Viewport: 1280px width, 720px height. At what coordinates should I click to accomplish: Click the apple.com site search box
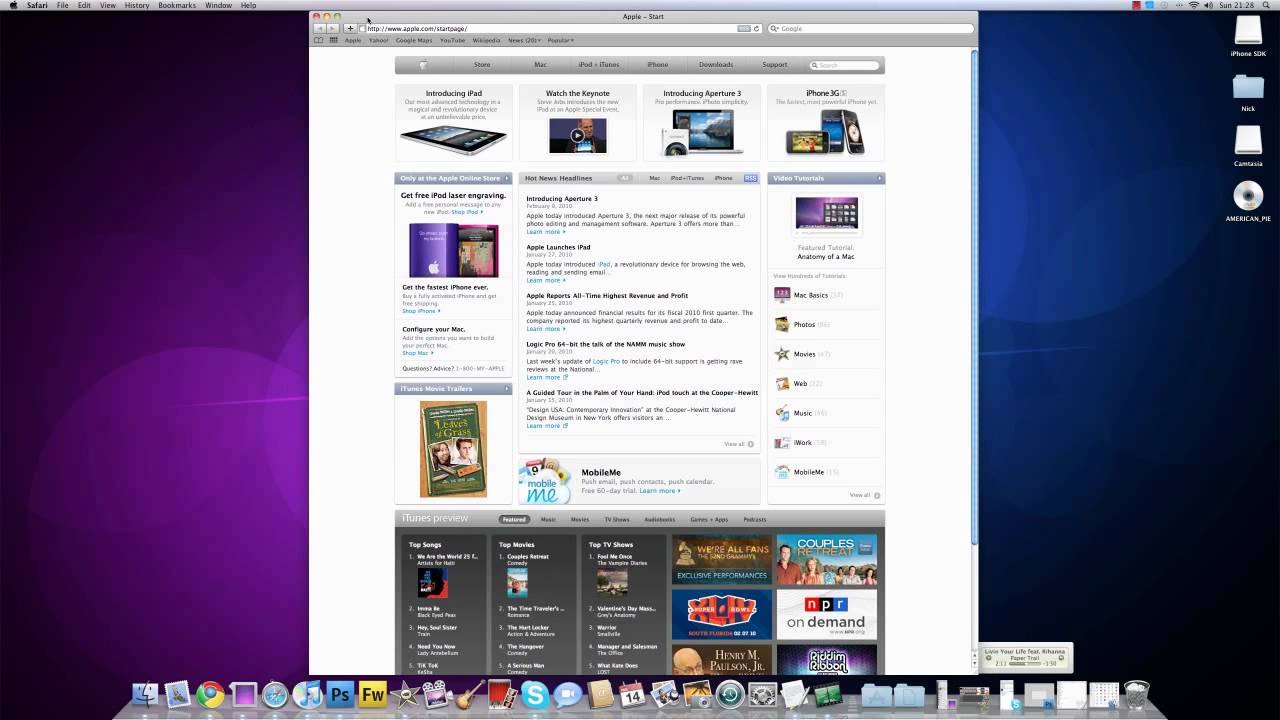click(845, 65)
